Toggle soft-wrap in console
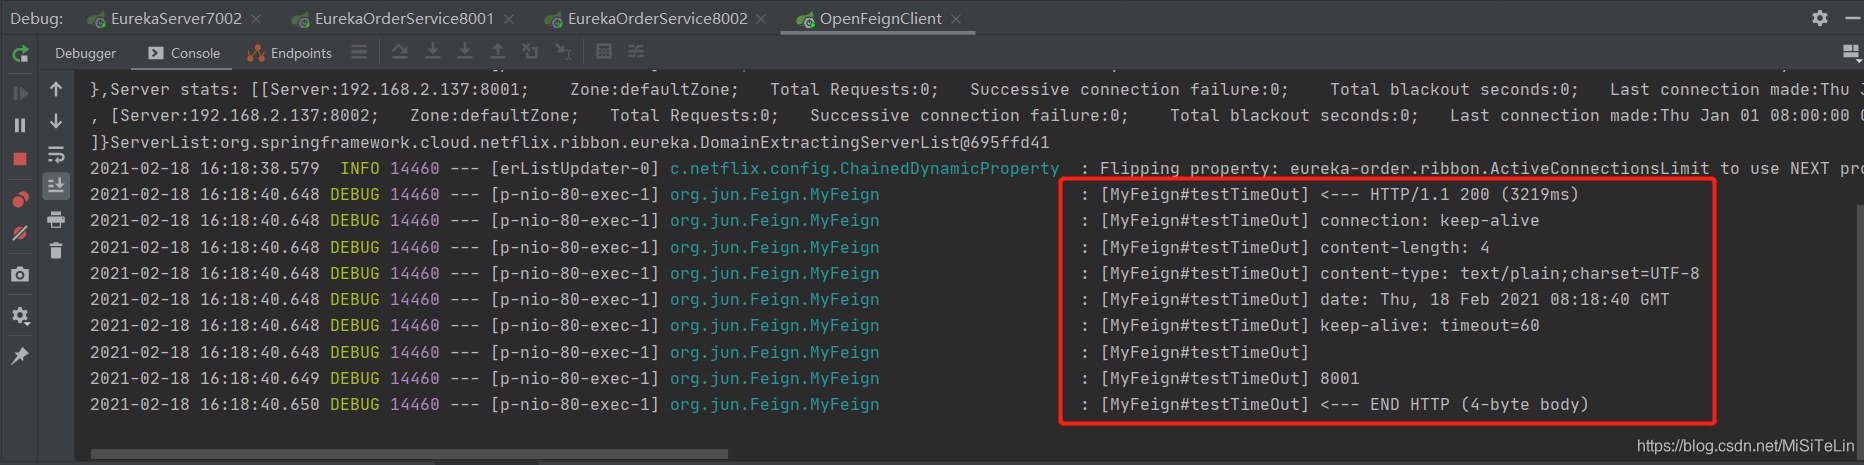The width and height of the screenshot is (1864, 465). coord(56,155)
